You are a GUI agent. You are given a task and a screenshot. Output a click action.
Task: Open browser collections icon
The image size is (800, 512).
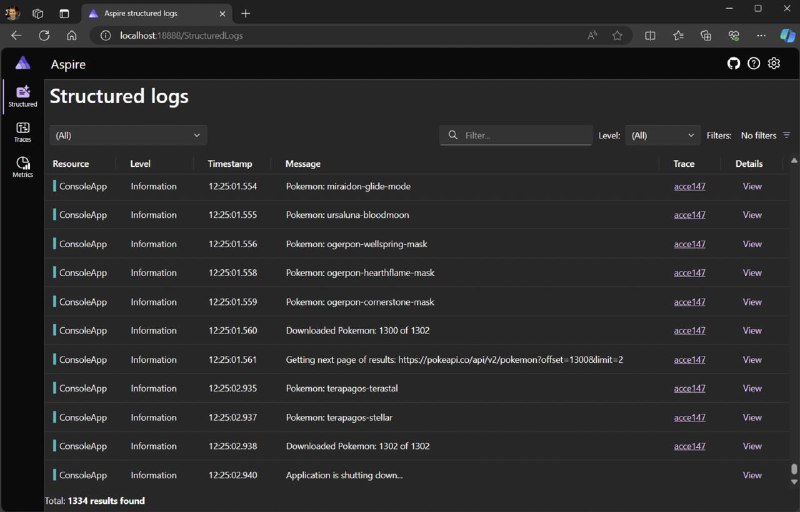coord(706,36)
